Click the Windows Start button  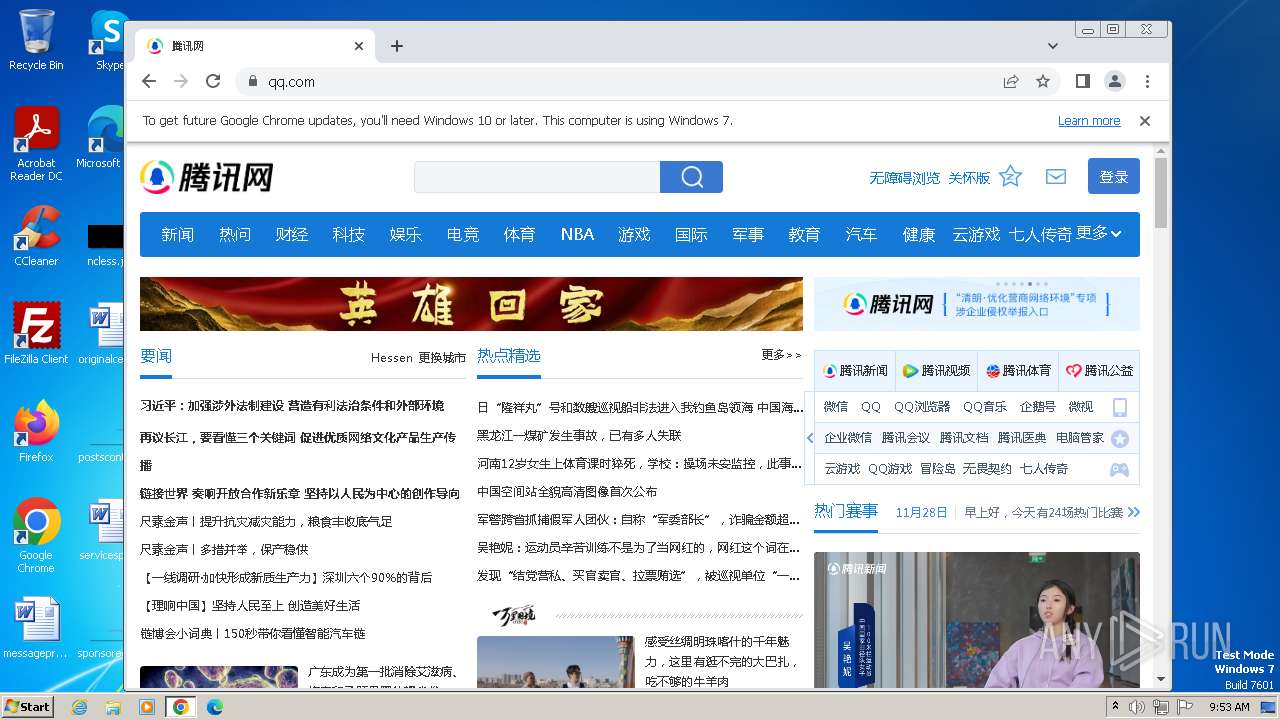27,706
